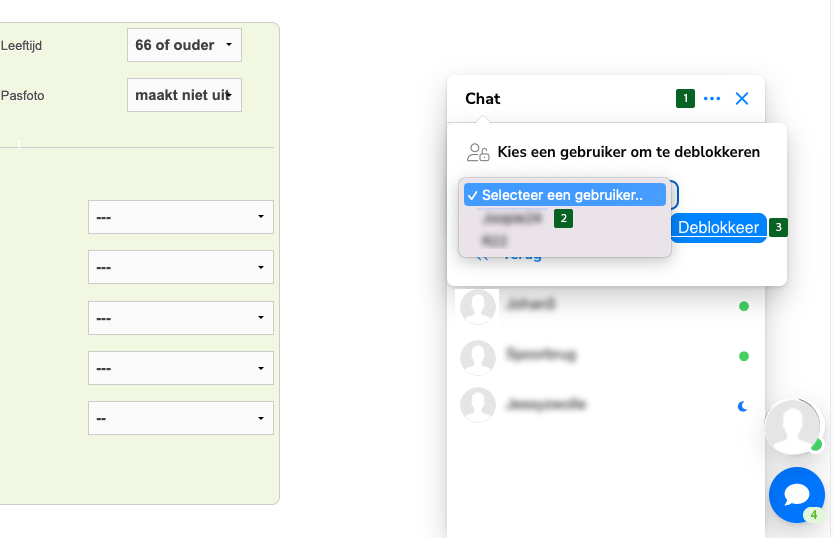Open the Pasfoto 'maakt niet uit' dropdown

click(x=184, y=95)
